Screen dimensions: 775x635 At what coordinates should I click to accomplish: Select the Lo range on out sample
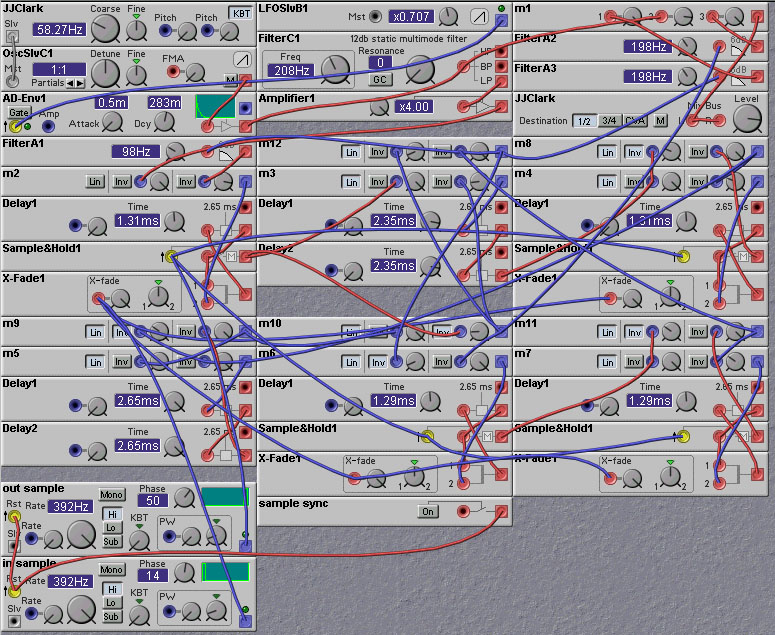[x=112, y=527]
